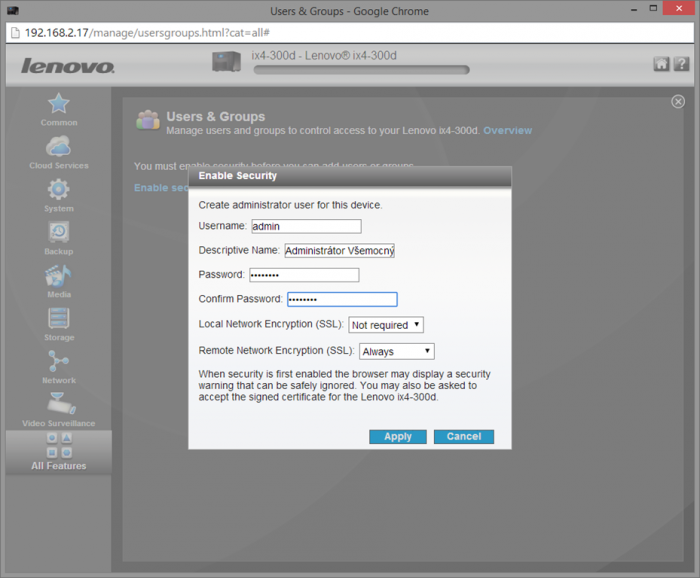Open the Common sidebar icon
The image size is (700, 578).
click(58, 104)
